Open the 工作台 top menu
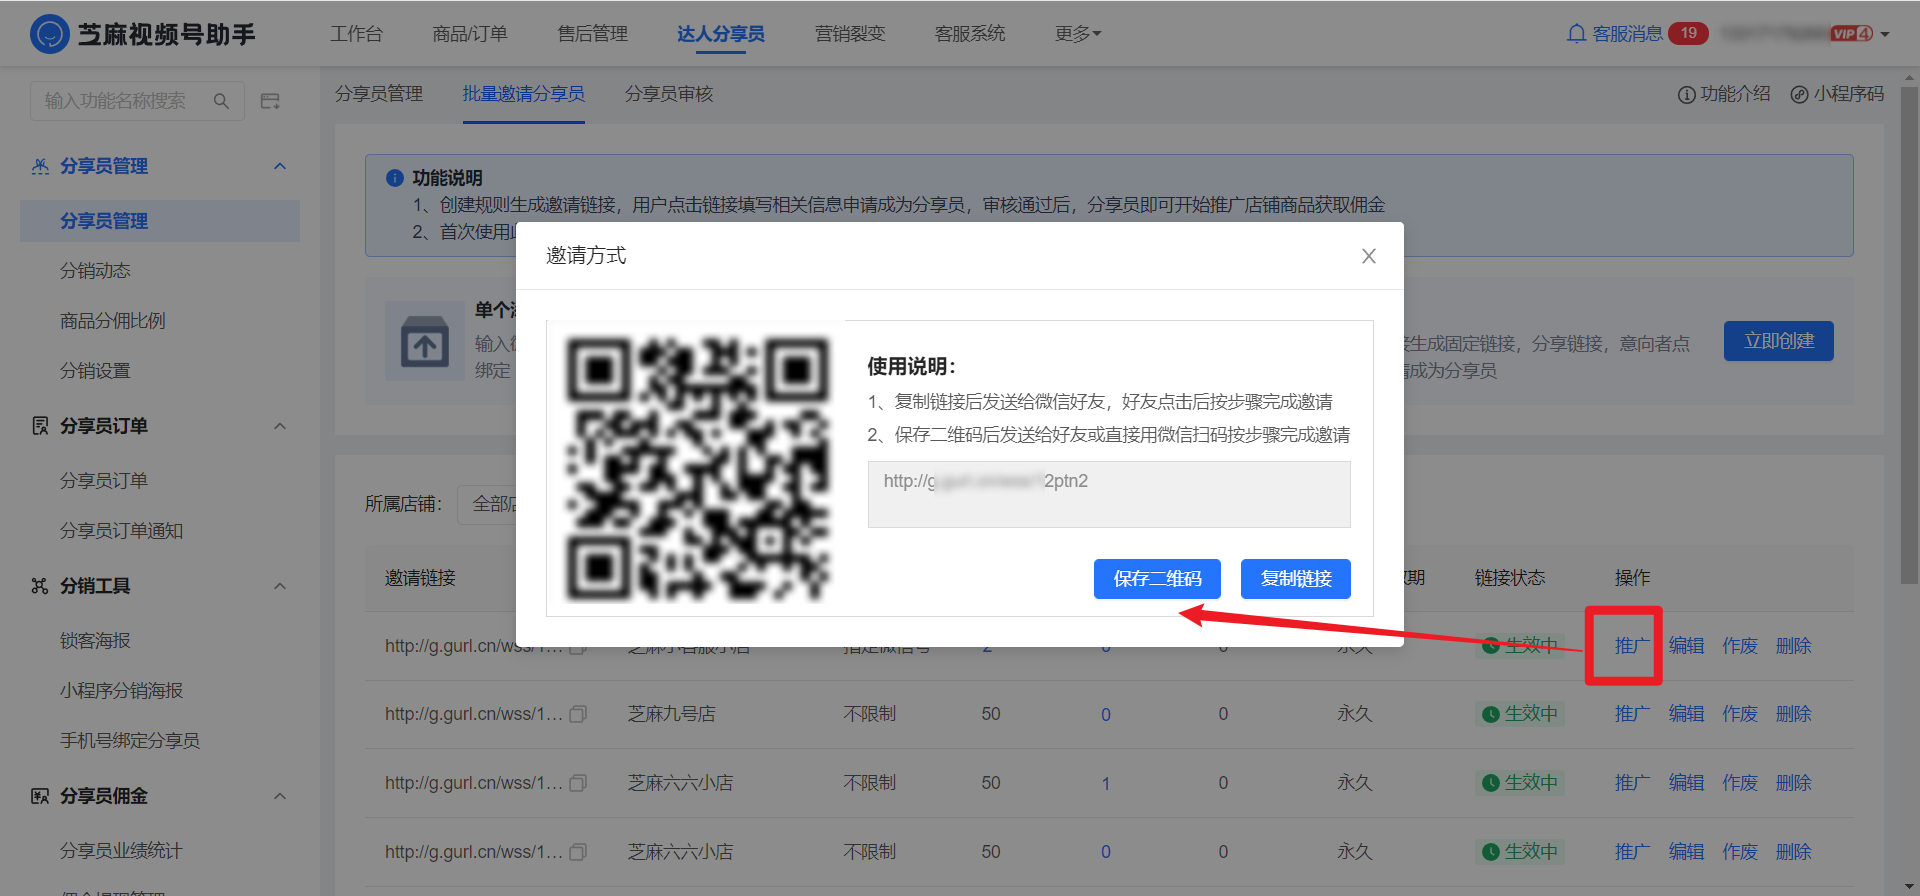This screenshot has height=896, width=1920. 357,34
